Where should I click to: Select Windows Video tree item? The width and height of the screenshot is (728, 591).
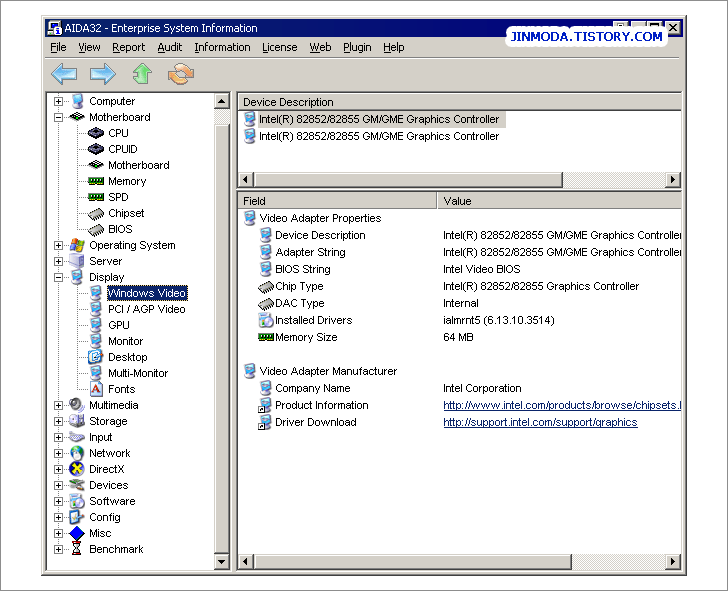click(x=147, y=293)
